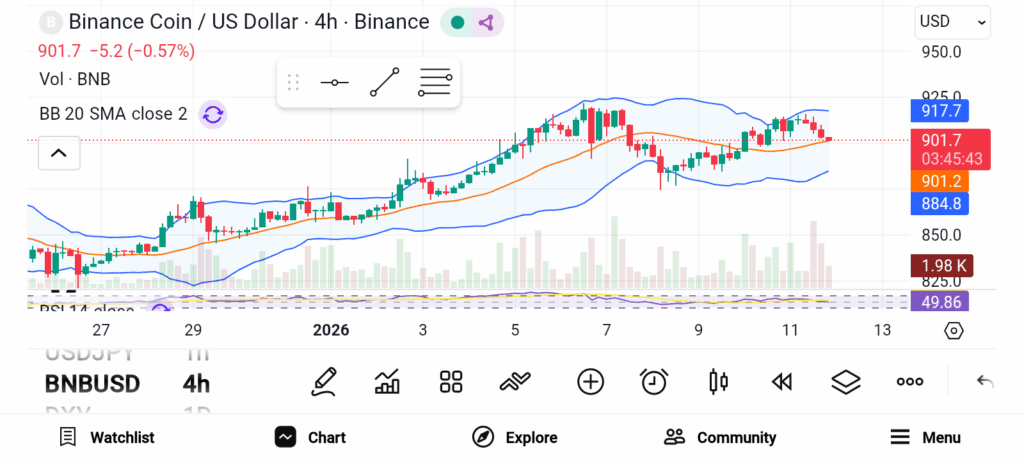Open the Indicators chart icon
Viewport: 1024px width, 461px height.
pyautogui.click(x=387, y=381)
